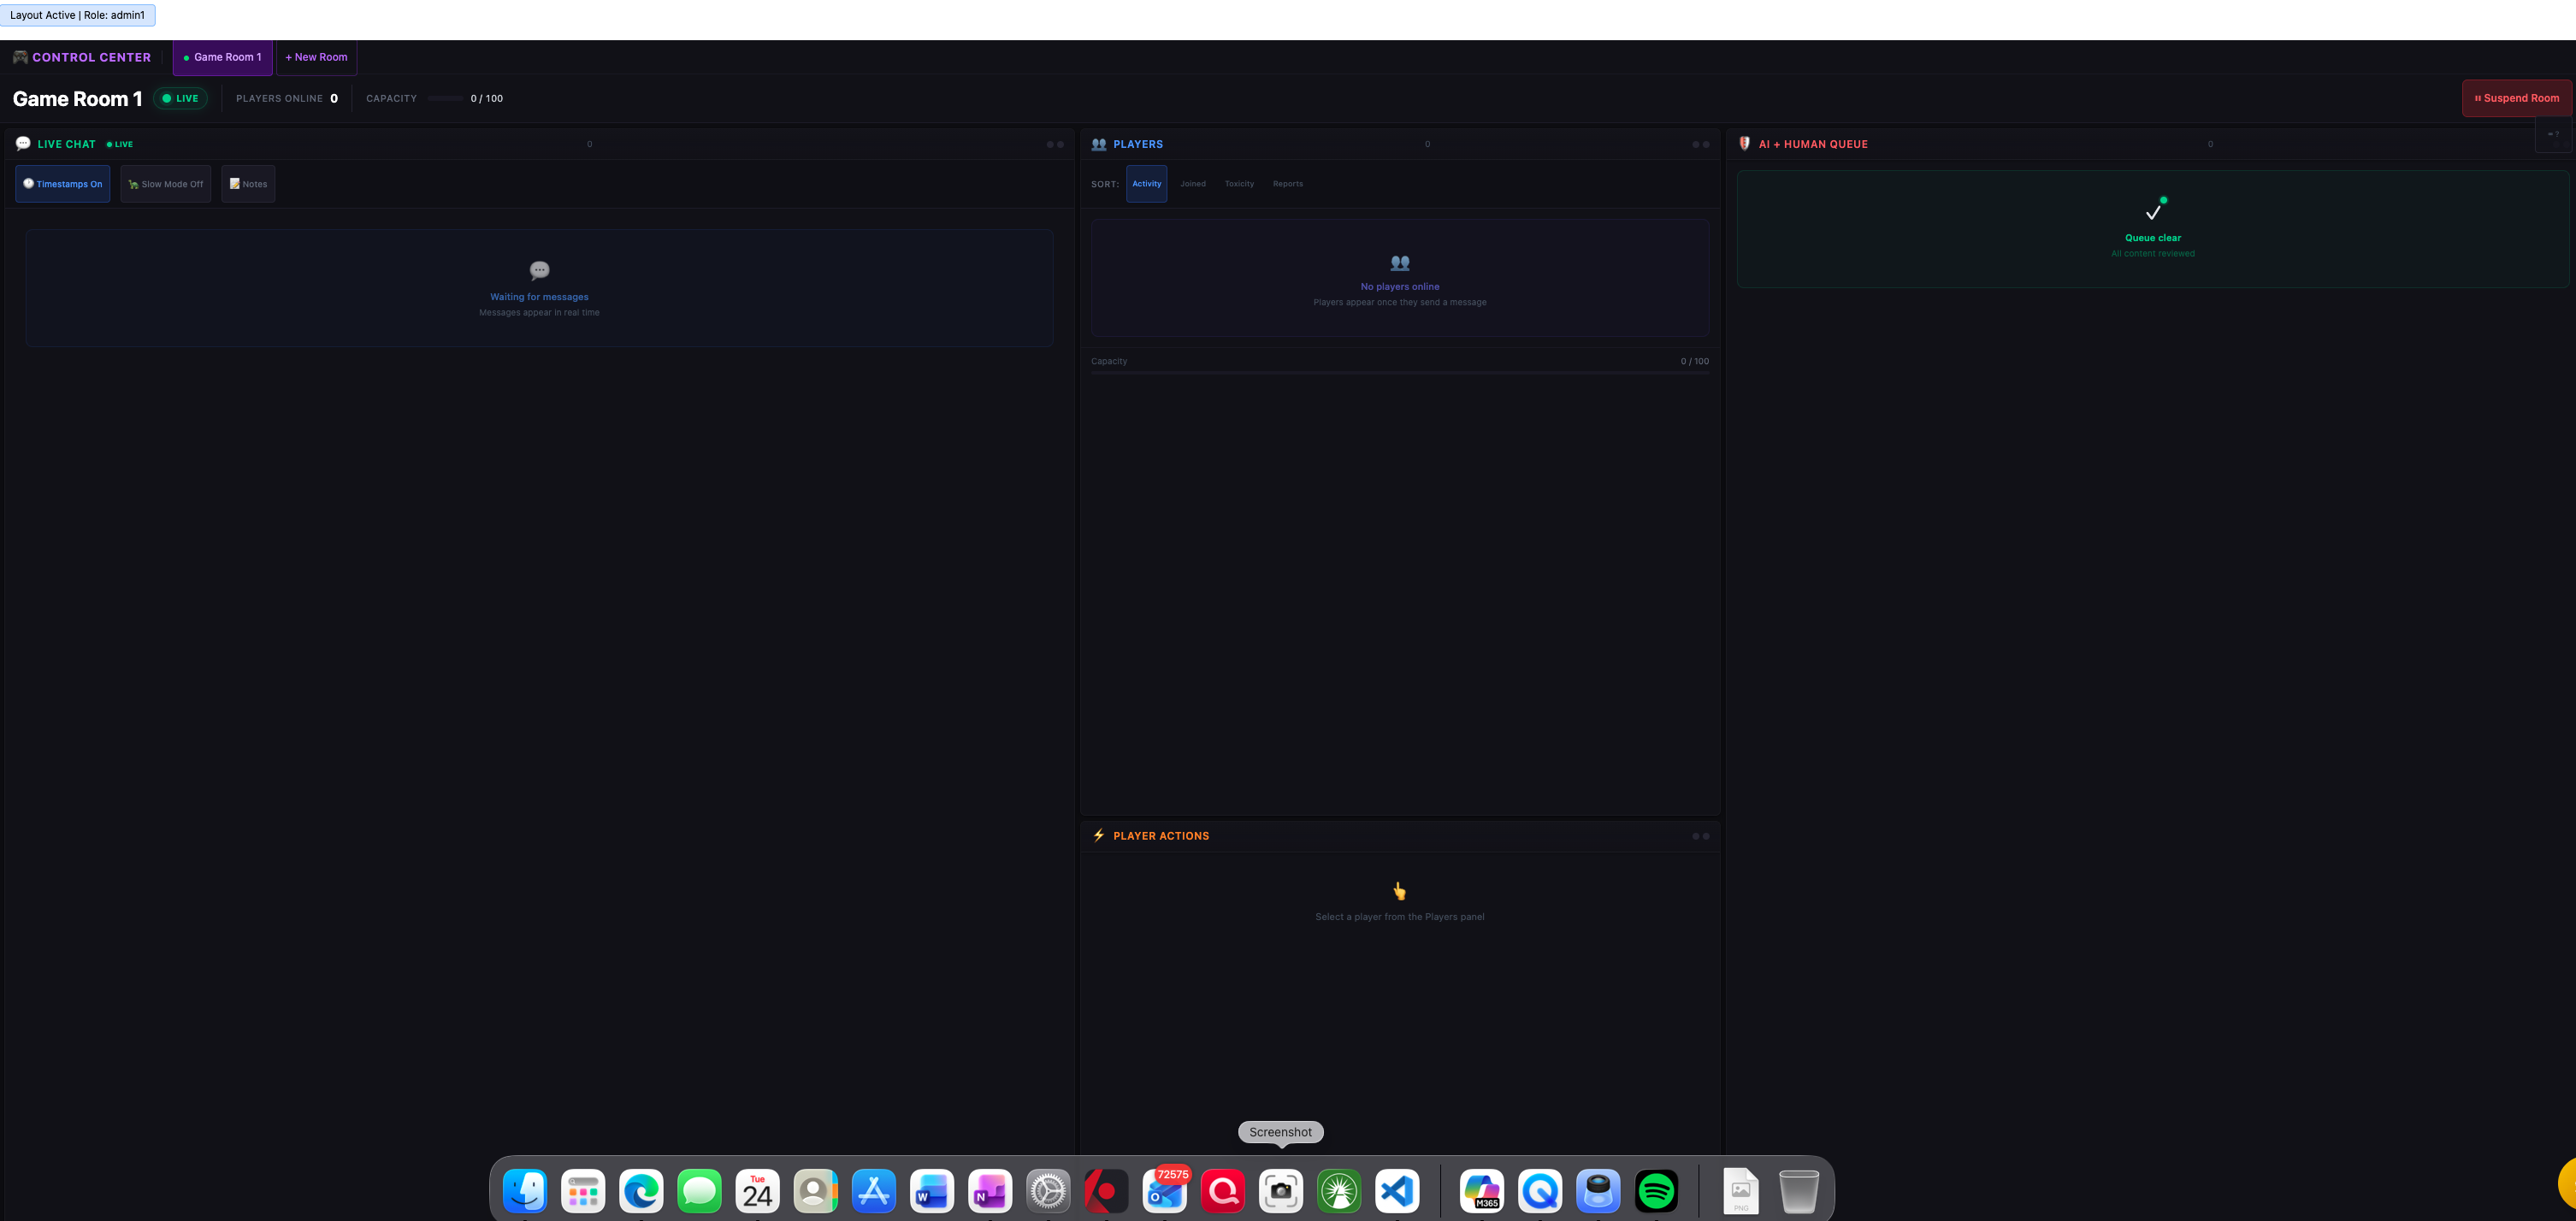Click the lightning icon next to Player Actions

[x=1098, y=835]
